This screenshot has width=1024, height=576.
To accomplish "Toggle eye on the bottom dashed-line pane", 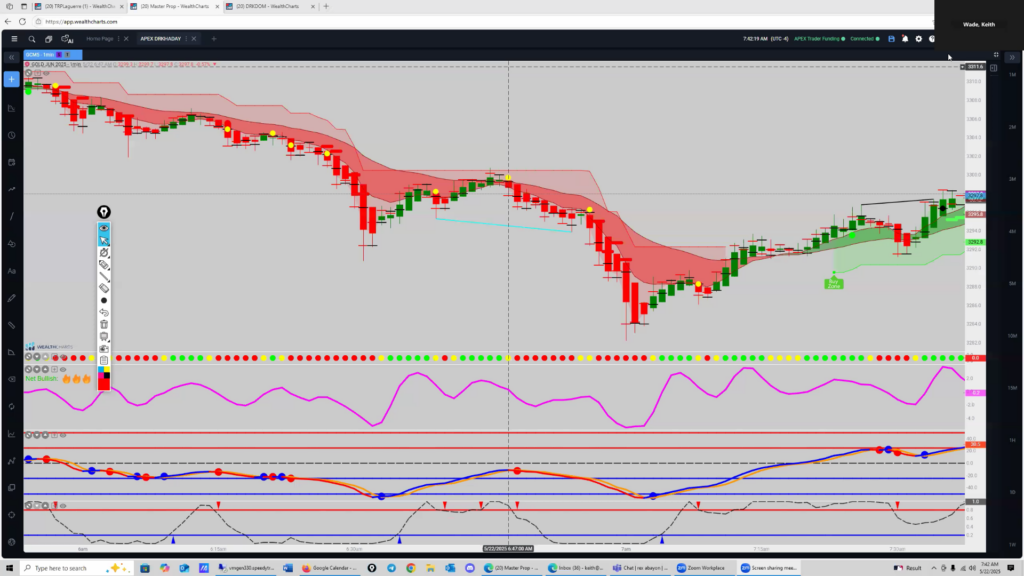I will [63, 505].
